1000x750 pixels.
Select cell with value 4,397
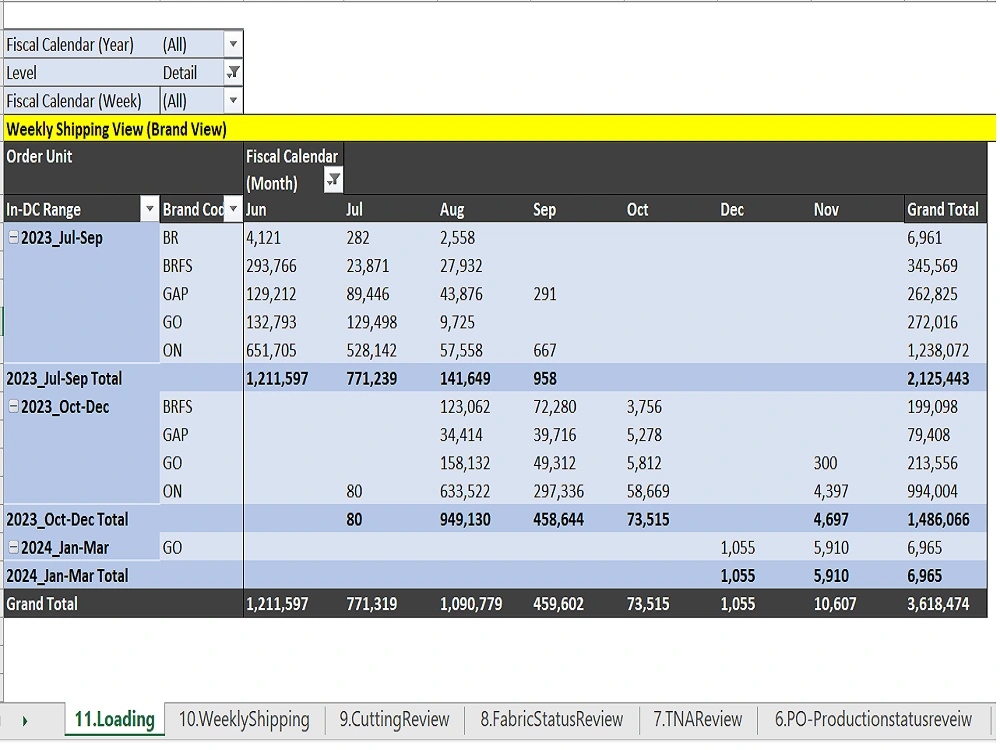click(x=858, y=491)
